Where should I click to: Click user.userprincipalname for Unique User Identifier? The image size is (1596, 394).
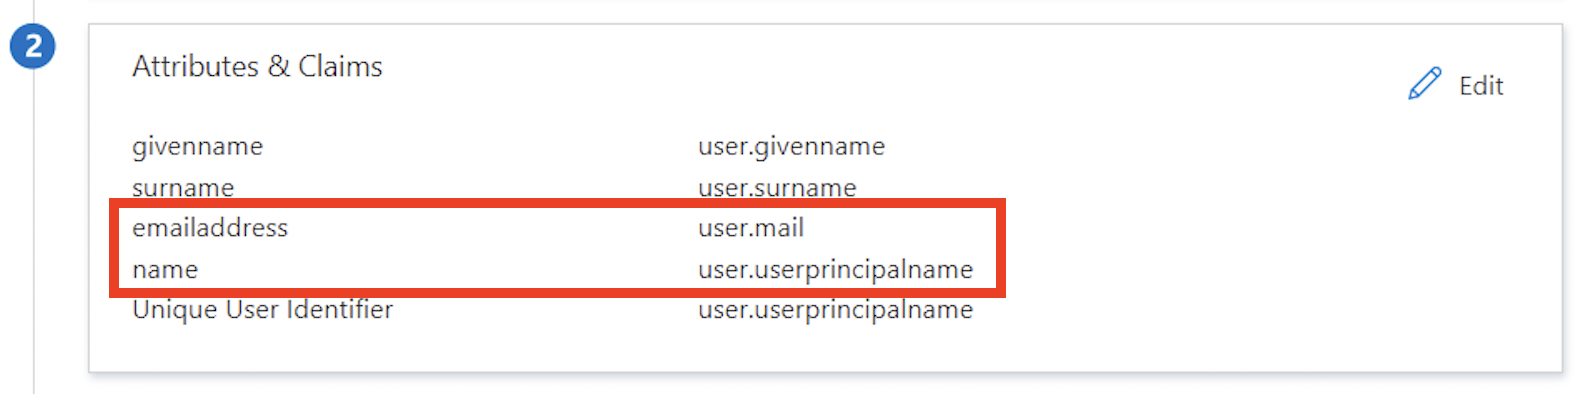[x=835, y=310]
